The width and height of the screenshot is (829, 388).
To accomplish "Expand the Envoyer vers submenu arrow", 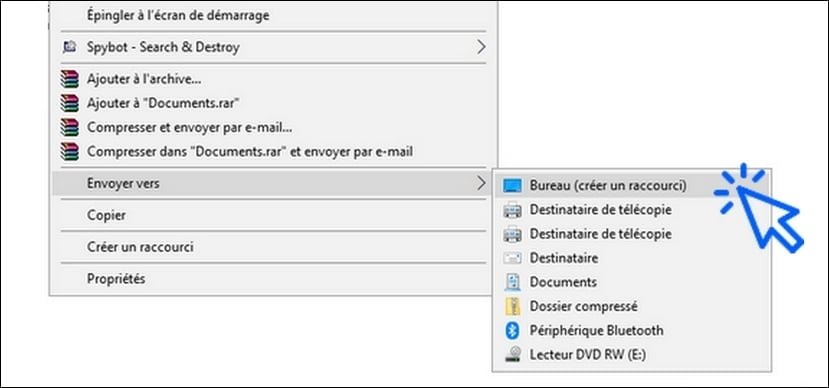I will coord(480,183).
